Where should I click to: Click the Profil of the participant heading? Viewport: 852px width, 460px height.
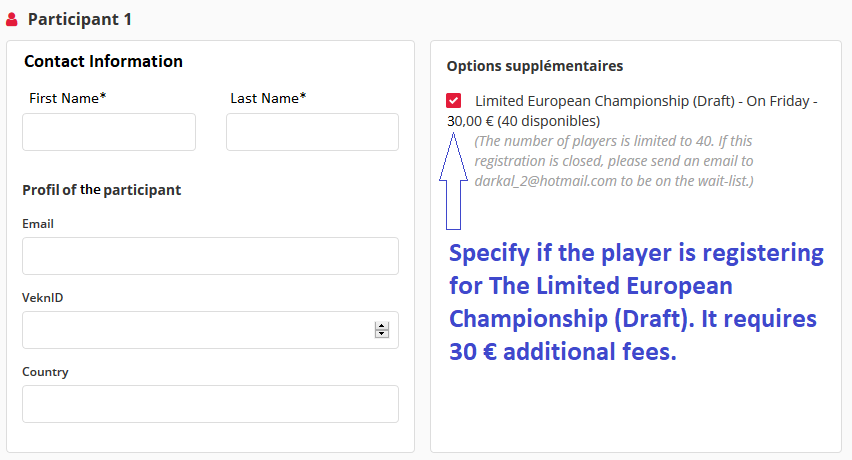pyautogui.click(x=102, y=190)
